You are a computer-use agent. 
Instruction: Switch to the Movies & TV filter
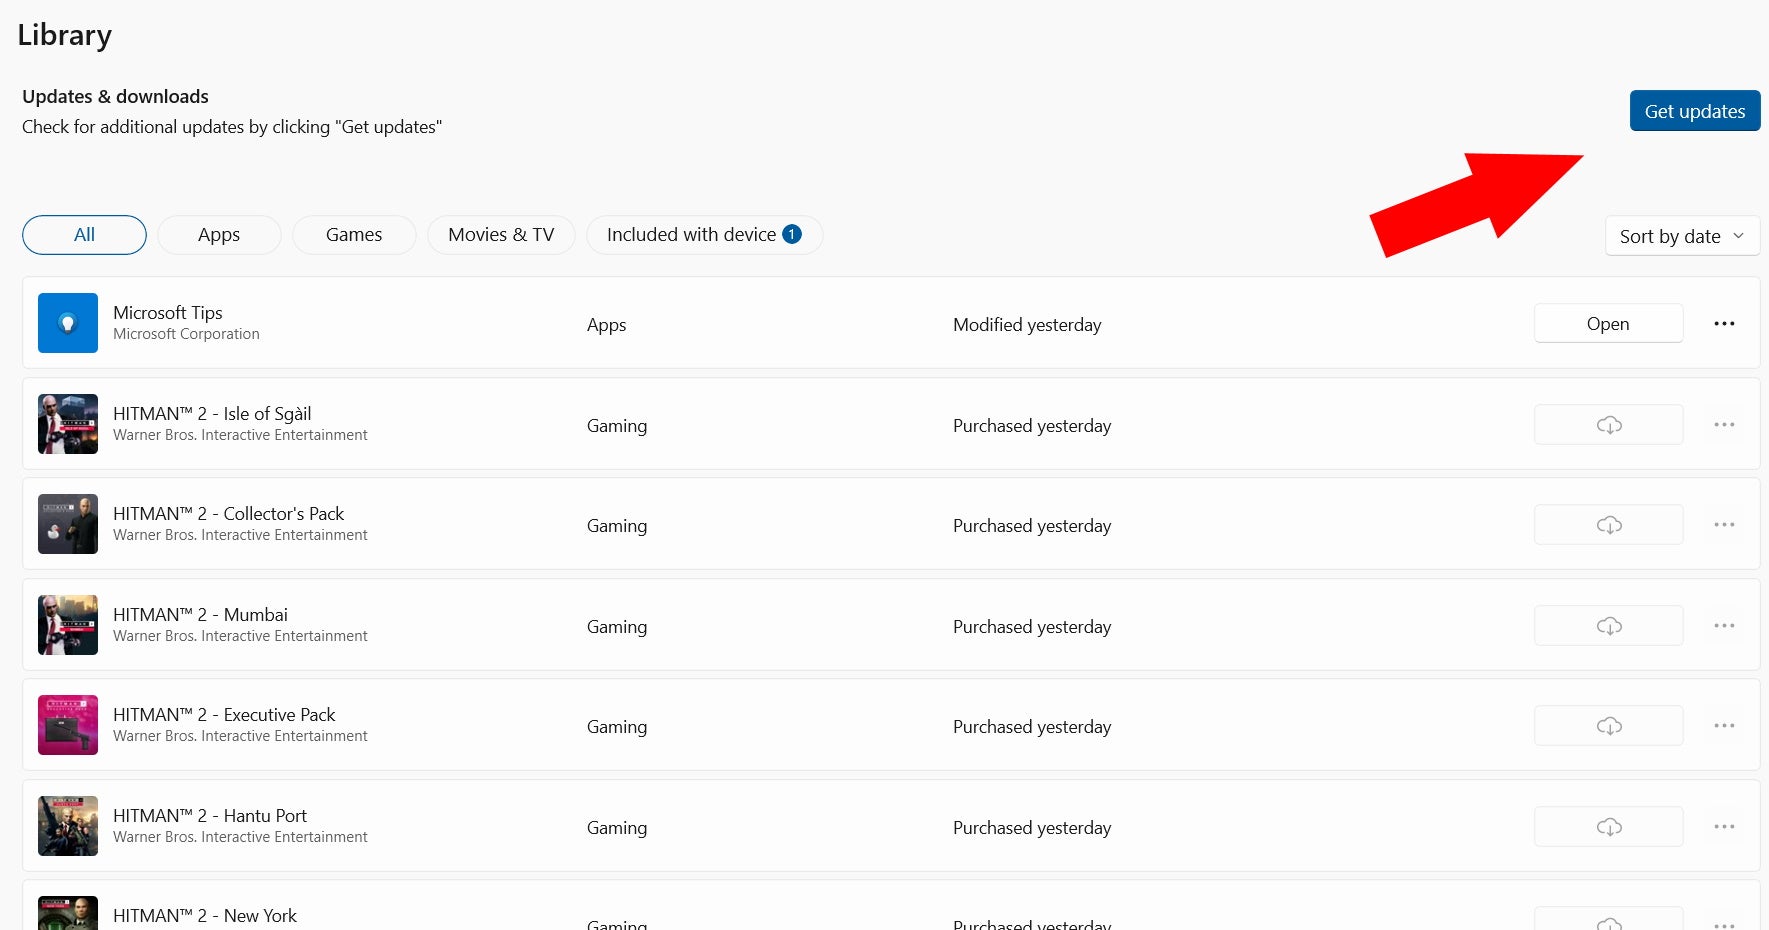tap(501, 234)
